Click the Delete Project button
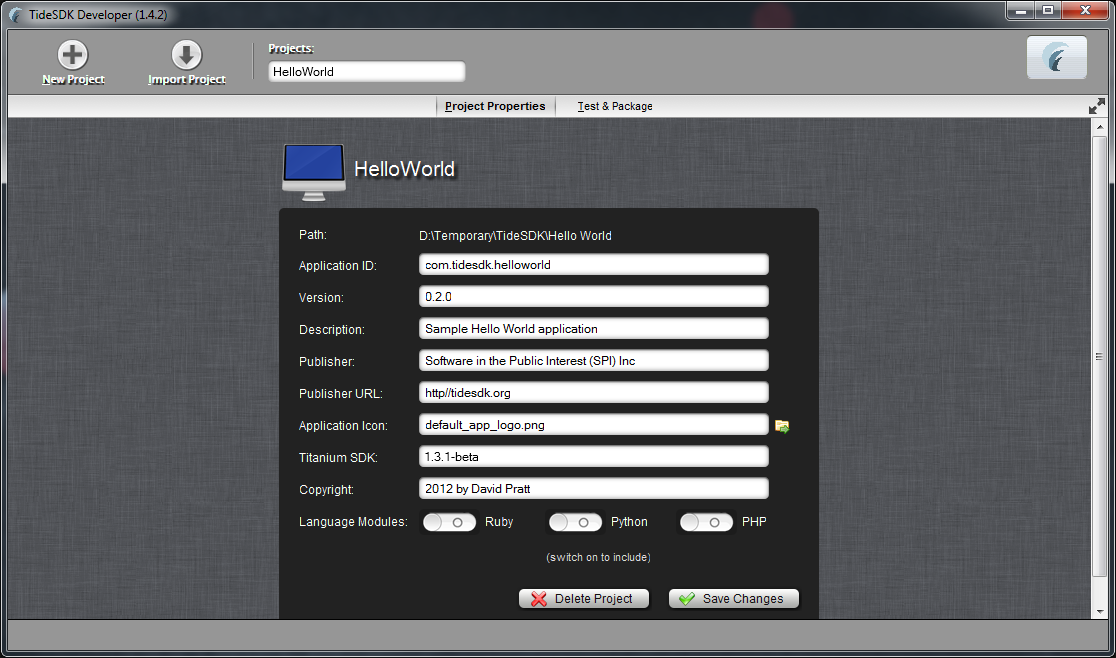The image size is (1116, 658). pos(584,599)
